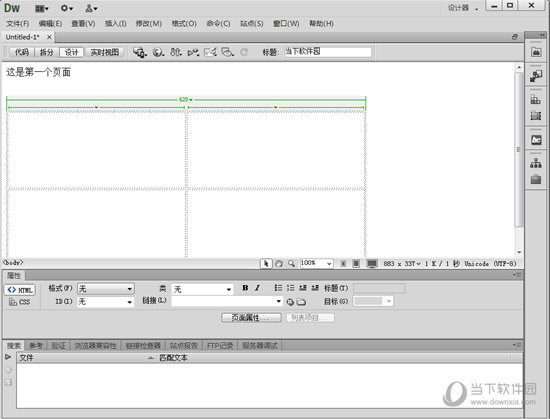Toggle Italic formatting in Properties
This screenshot has height=419, width=550.
257,288
